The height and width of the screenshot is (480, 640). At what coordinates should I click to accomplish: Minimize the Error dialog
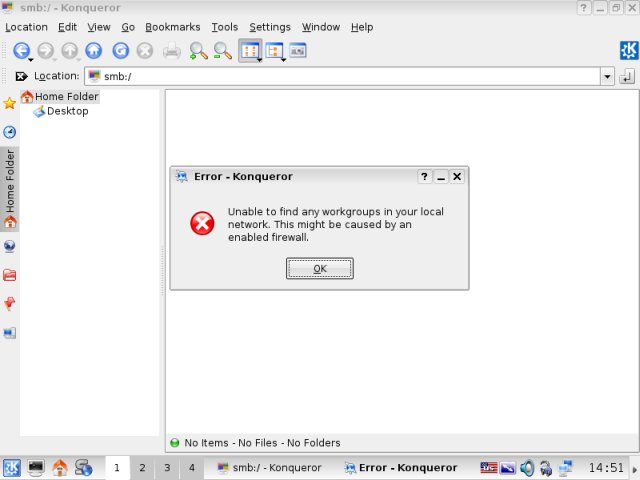(x=441, y=177)
